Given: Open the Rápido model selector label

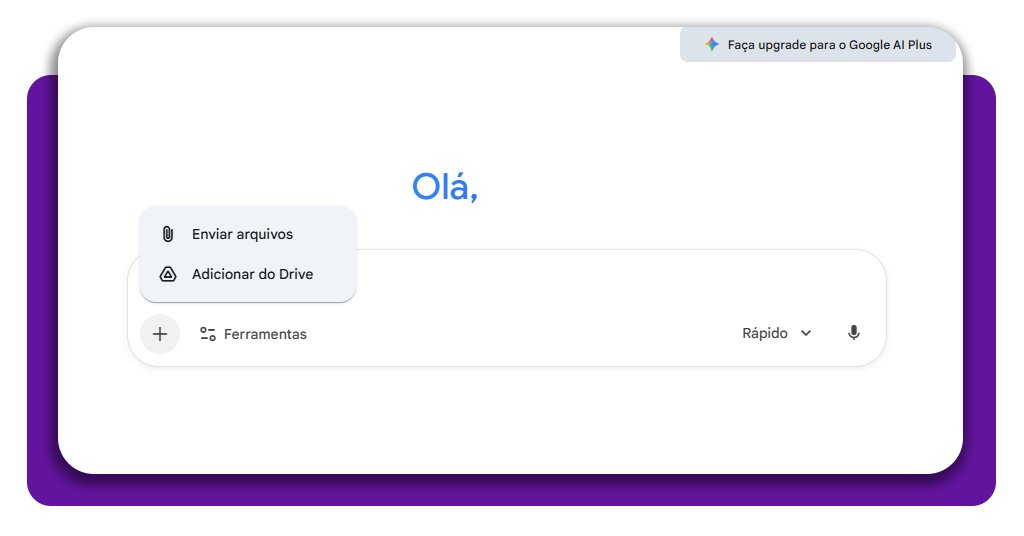Looking at the screenshot, I should 764,334.
